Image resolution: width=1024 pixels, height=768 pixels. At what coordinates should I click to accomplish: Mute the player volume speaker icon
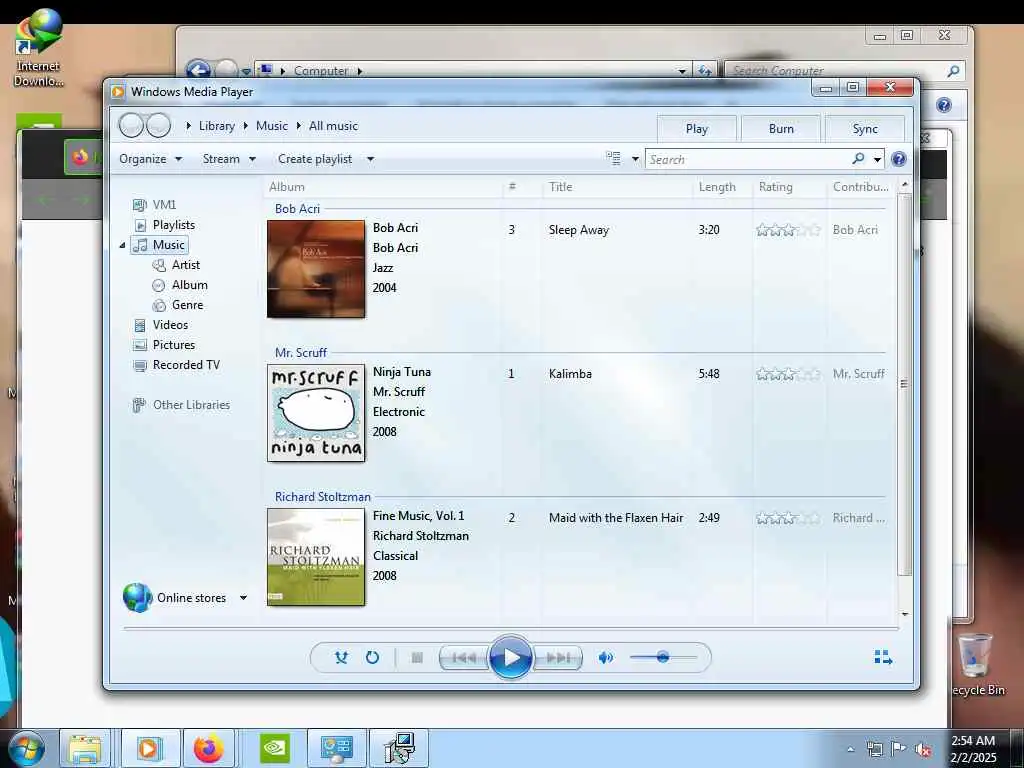tap(605, 658)
